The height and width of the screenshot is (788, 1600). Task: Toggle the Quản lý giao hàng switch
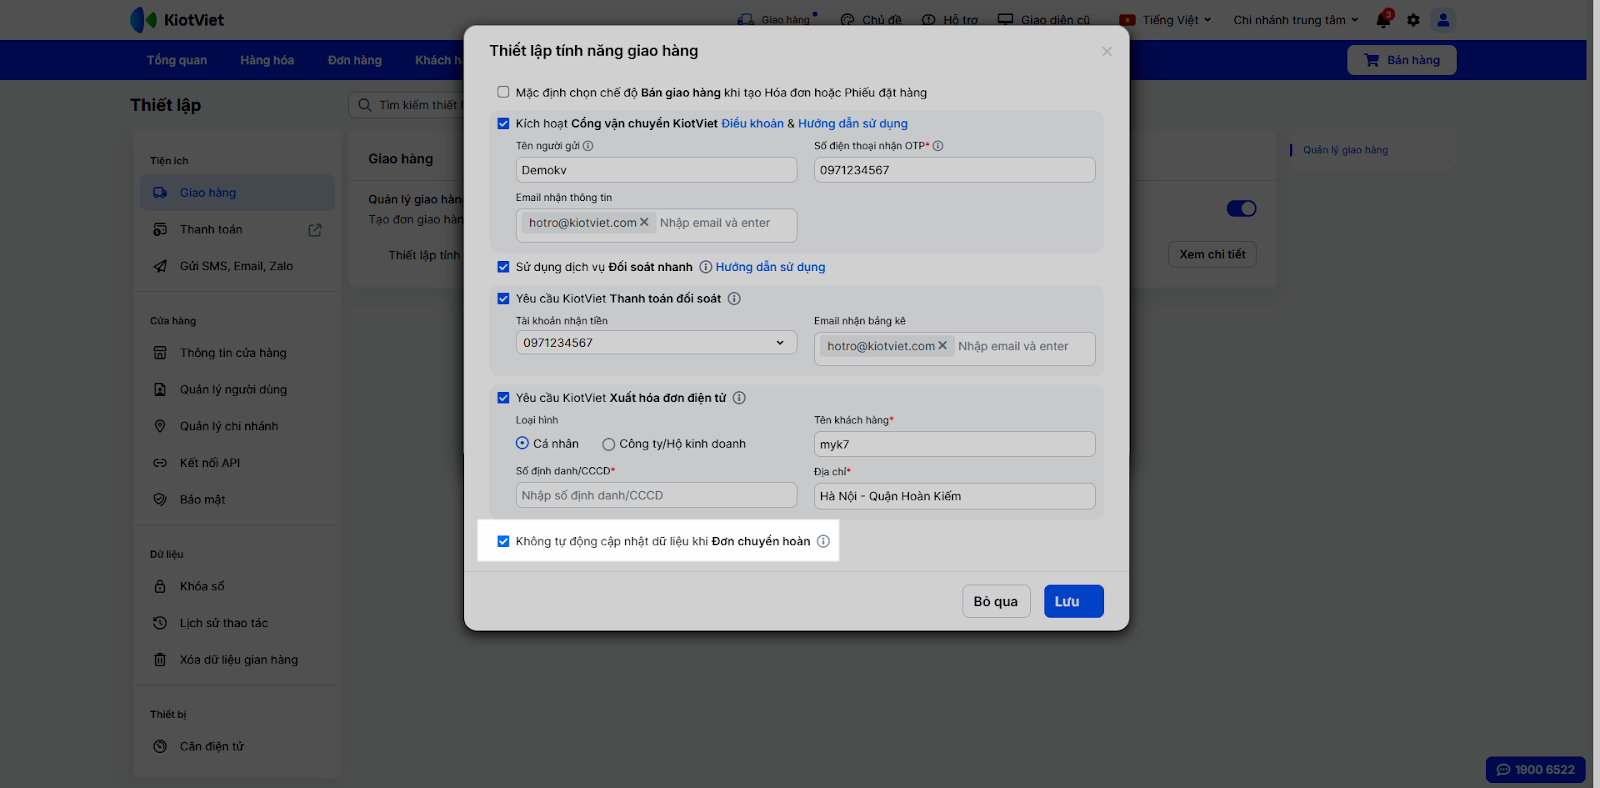tap(1241, 208)
